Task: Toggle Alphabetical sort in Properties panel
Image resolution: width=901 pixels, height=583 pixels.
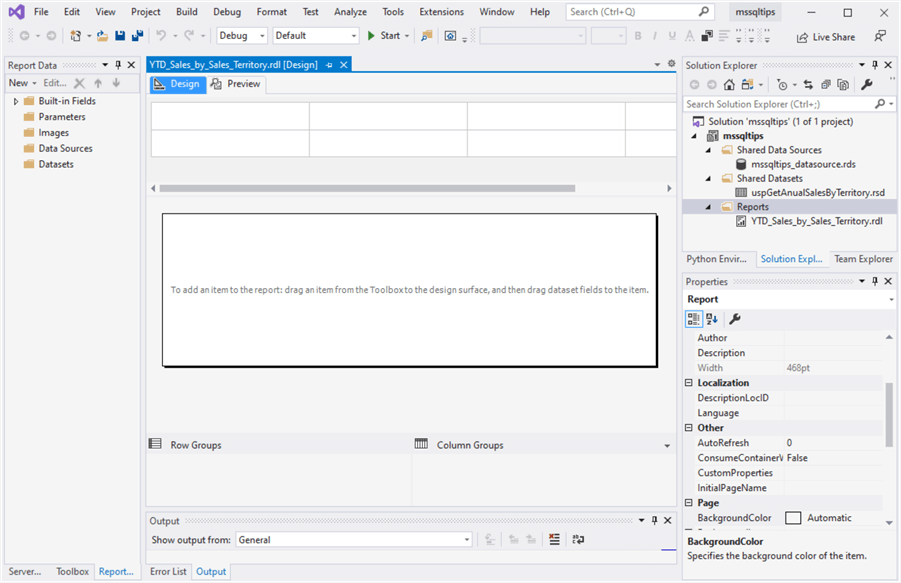Action: pos(712,319)
